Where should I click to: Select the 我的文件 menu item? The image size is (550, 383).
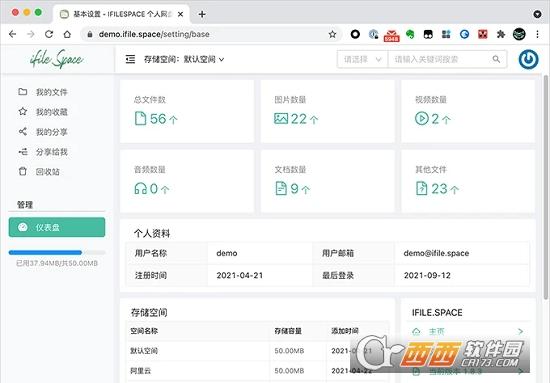(x=57, y=92)
